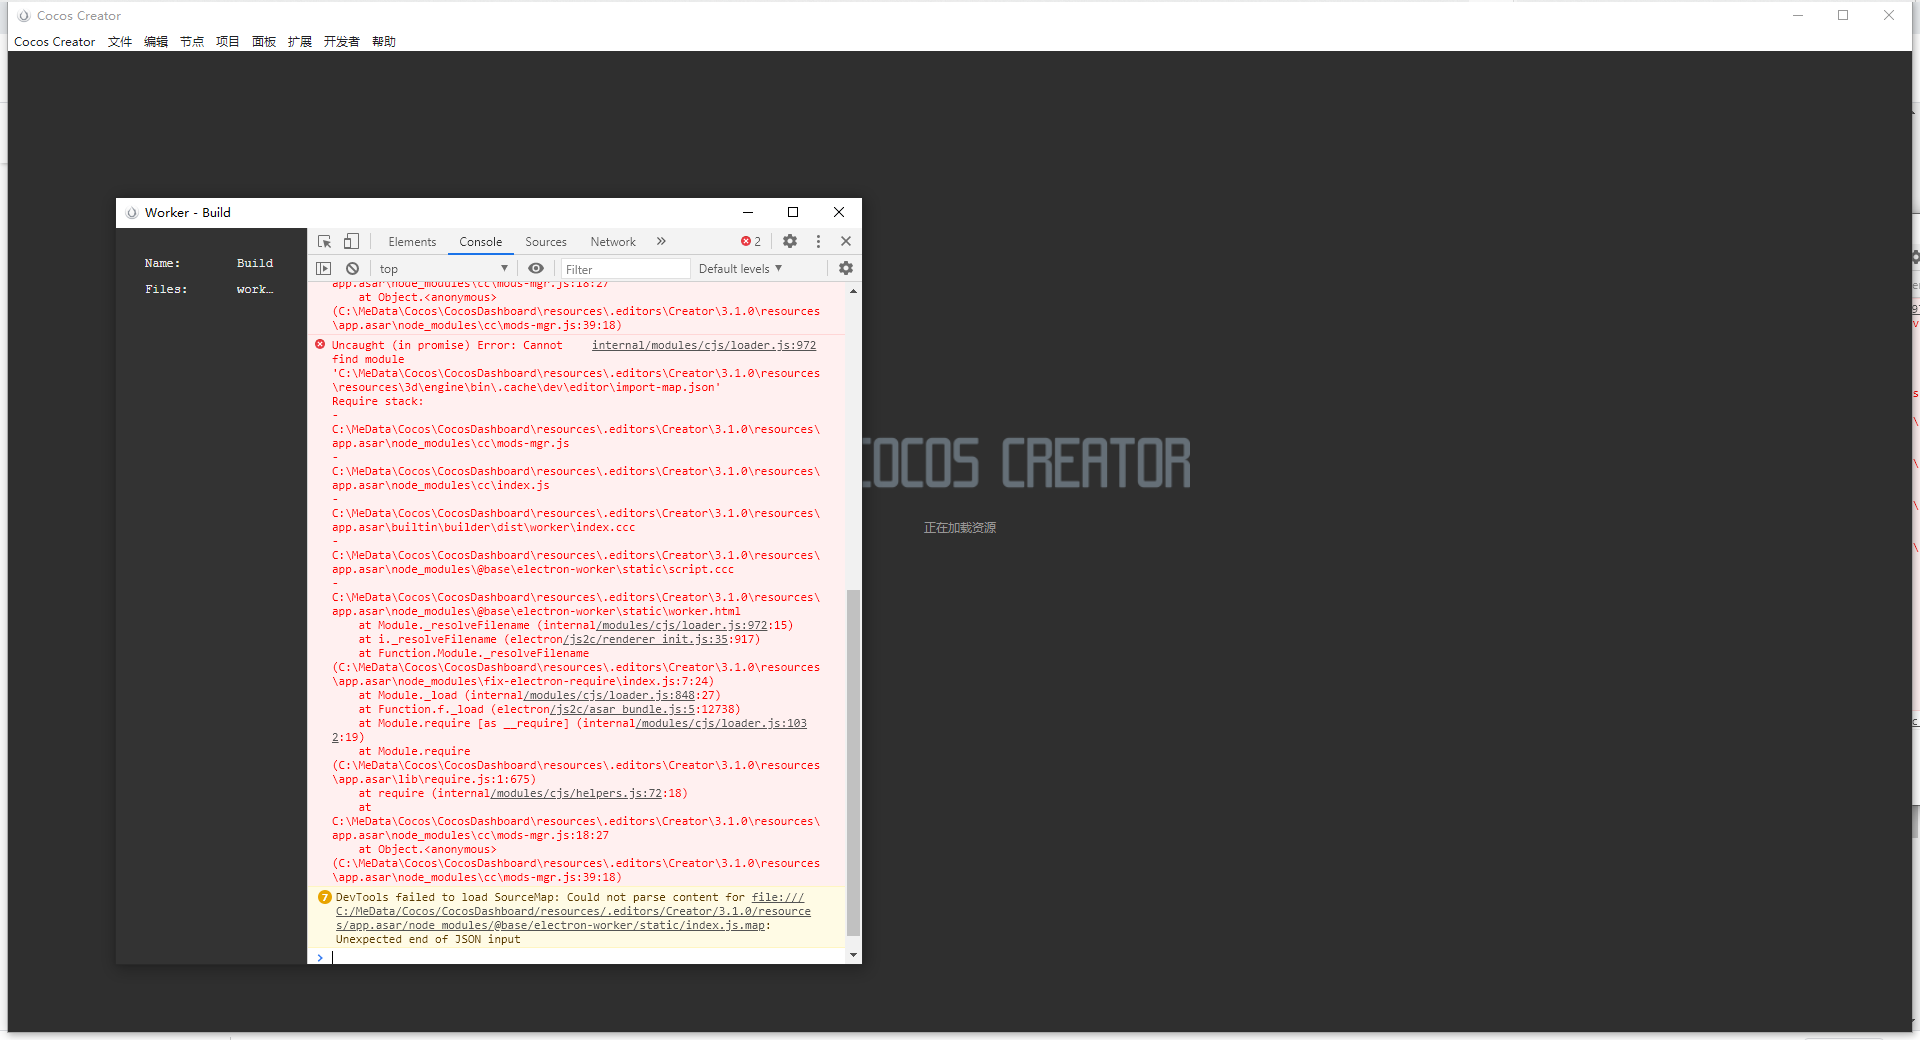Minimize the Cocos Creator main window
This screenshot has width=1920, height=1040.
(x=1798, y=15)
